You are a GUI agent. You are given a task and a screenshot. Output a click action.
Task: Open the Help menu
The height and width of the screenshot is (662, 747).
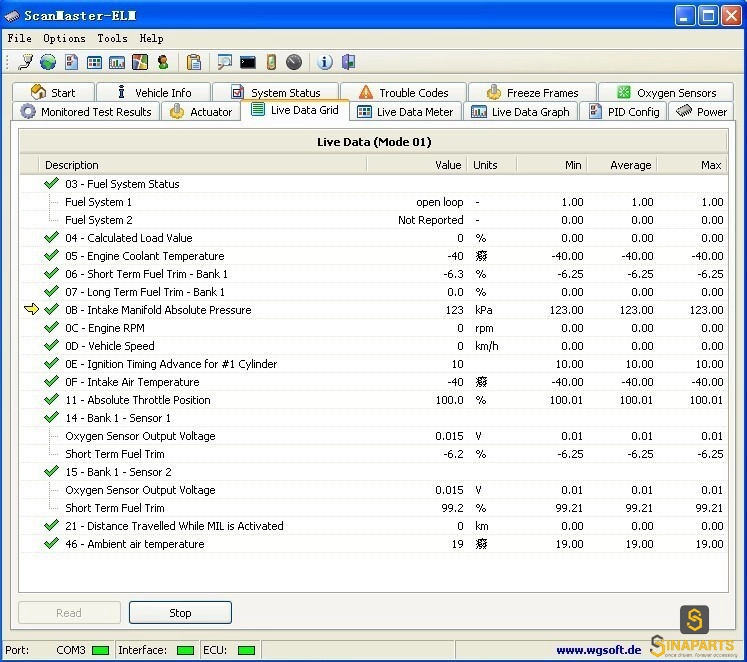[x=151, y=39]
